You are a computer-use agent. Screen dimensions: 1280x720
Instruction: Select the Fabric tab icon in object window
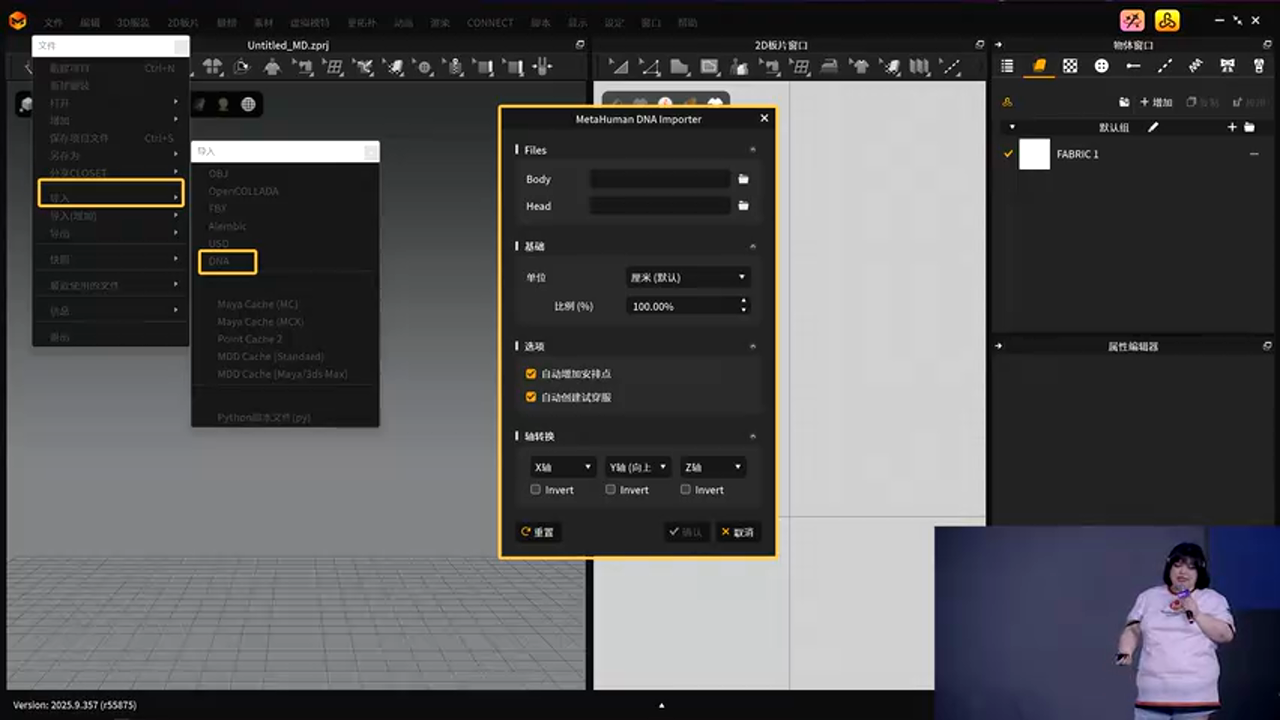[1039, 66]
